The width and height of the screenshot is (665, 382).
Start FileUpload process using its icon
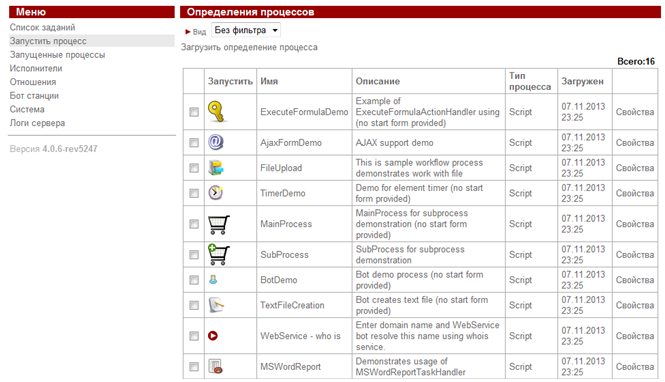pyautogui.click(x=216, y=168)
